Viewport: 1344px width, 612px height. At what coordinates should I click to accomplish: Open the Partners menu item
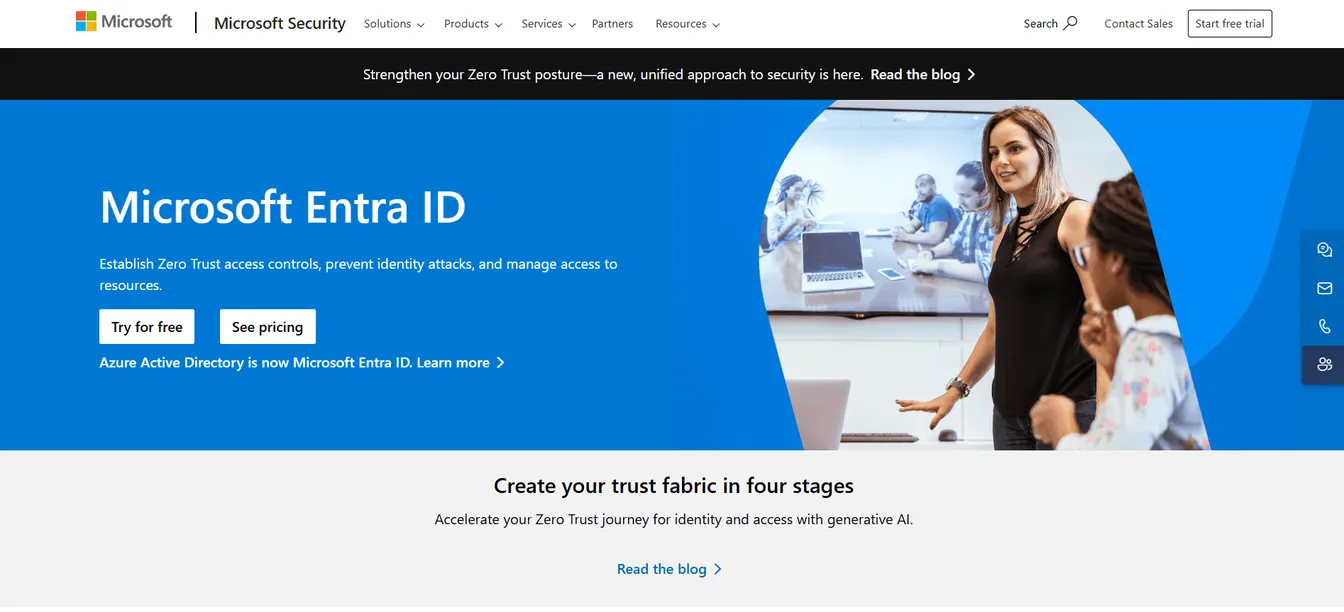click(612, 24)
